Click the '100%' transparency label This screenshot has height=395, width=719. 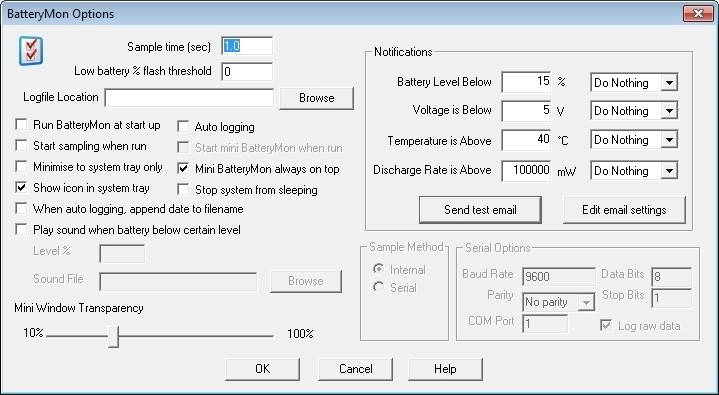[x=300, y=334]
